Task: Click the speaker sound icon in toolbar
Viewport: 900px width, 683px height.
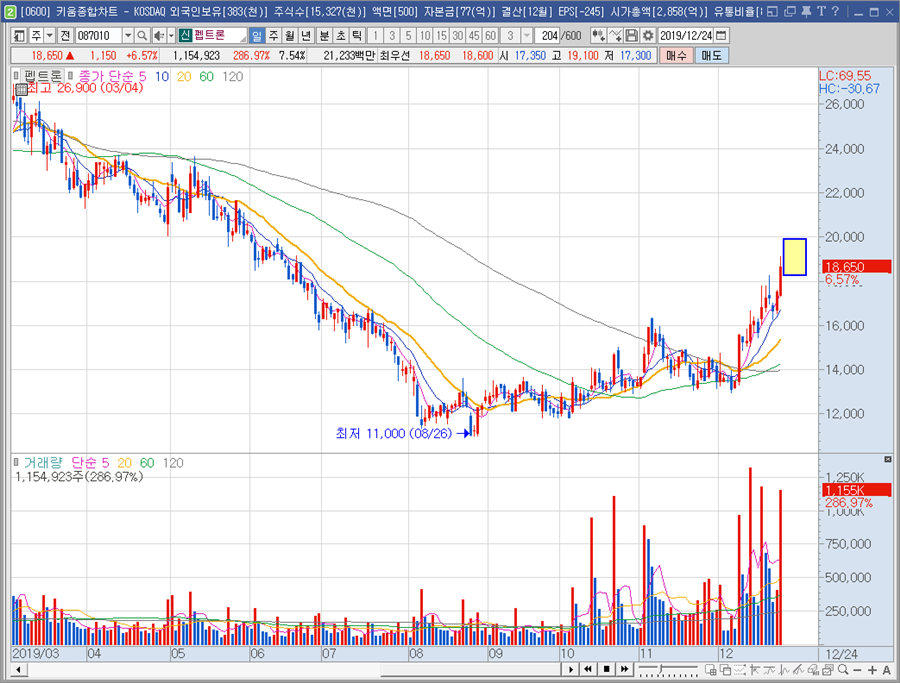Action: (x=158, y=36)
